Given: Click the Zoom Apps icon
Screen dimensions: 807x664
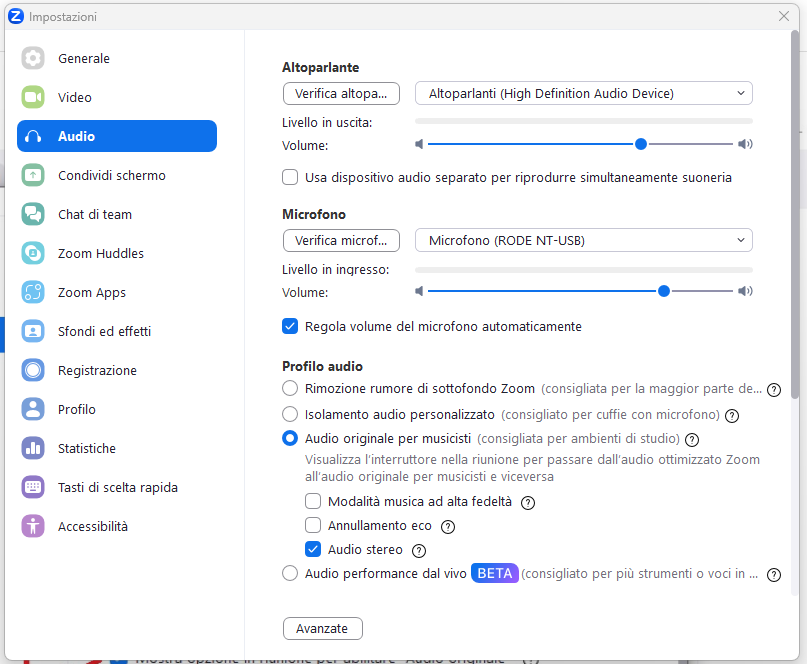Looking at the screenshot, I should [x=33, y=292].
